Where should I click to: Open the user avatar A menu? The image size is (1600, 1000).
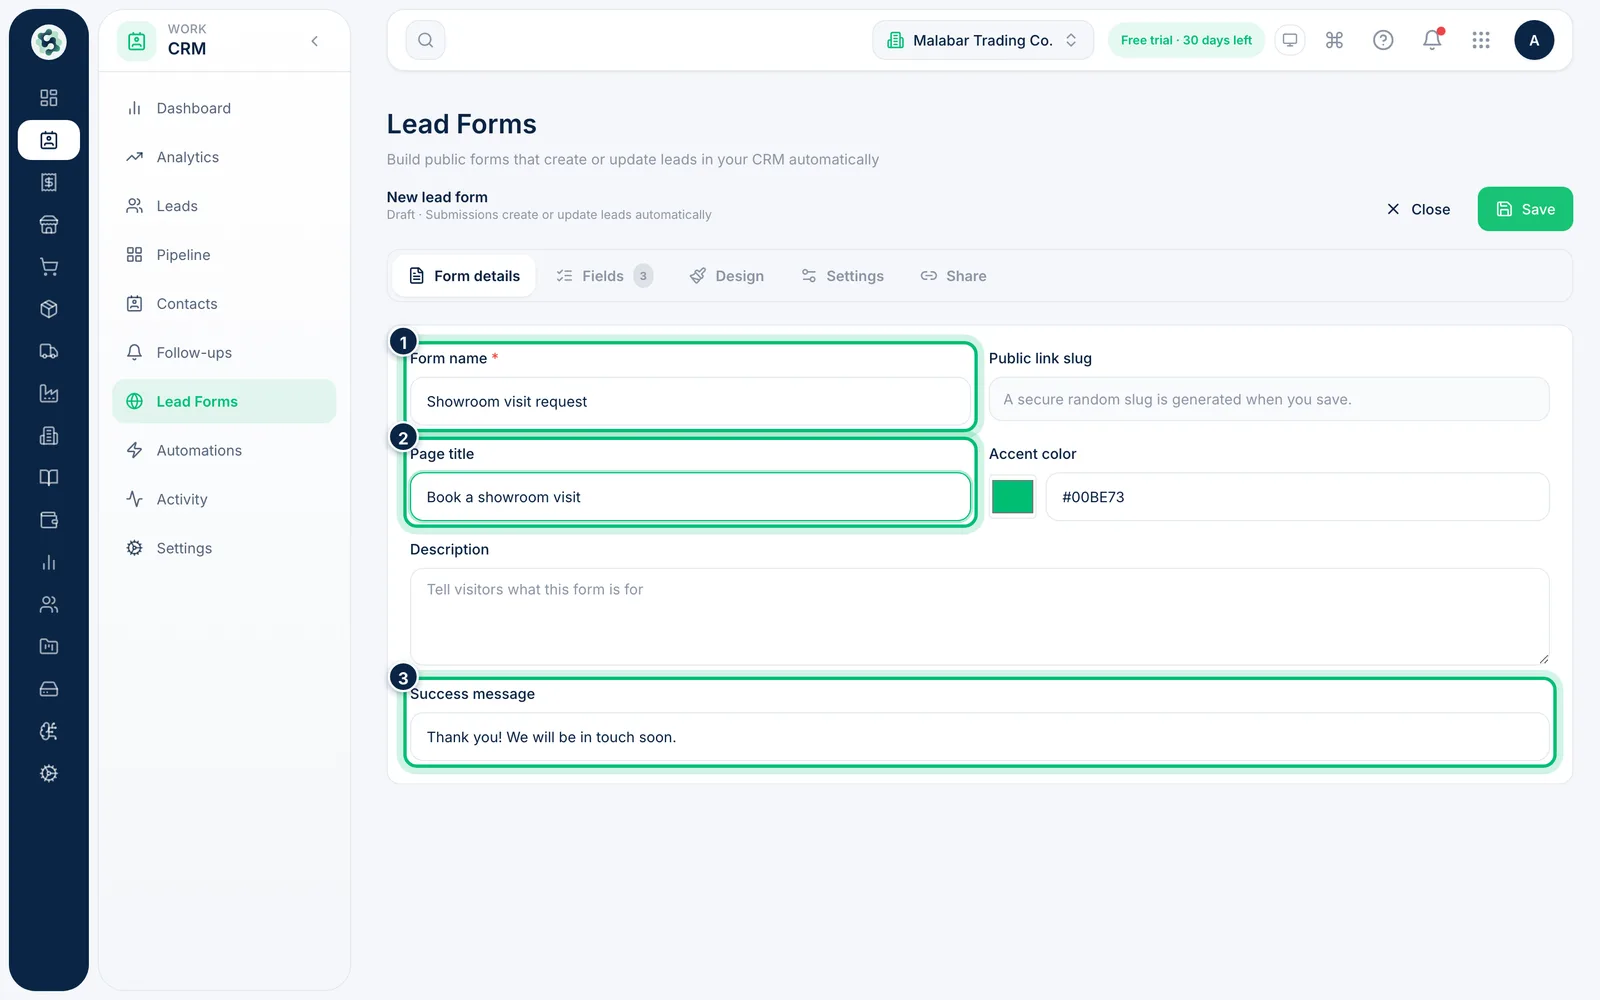(1534, 40)
